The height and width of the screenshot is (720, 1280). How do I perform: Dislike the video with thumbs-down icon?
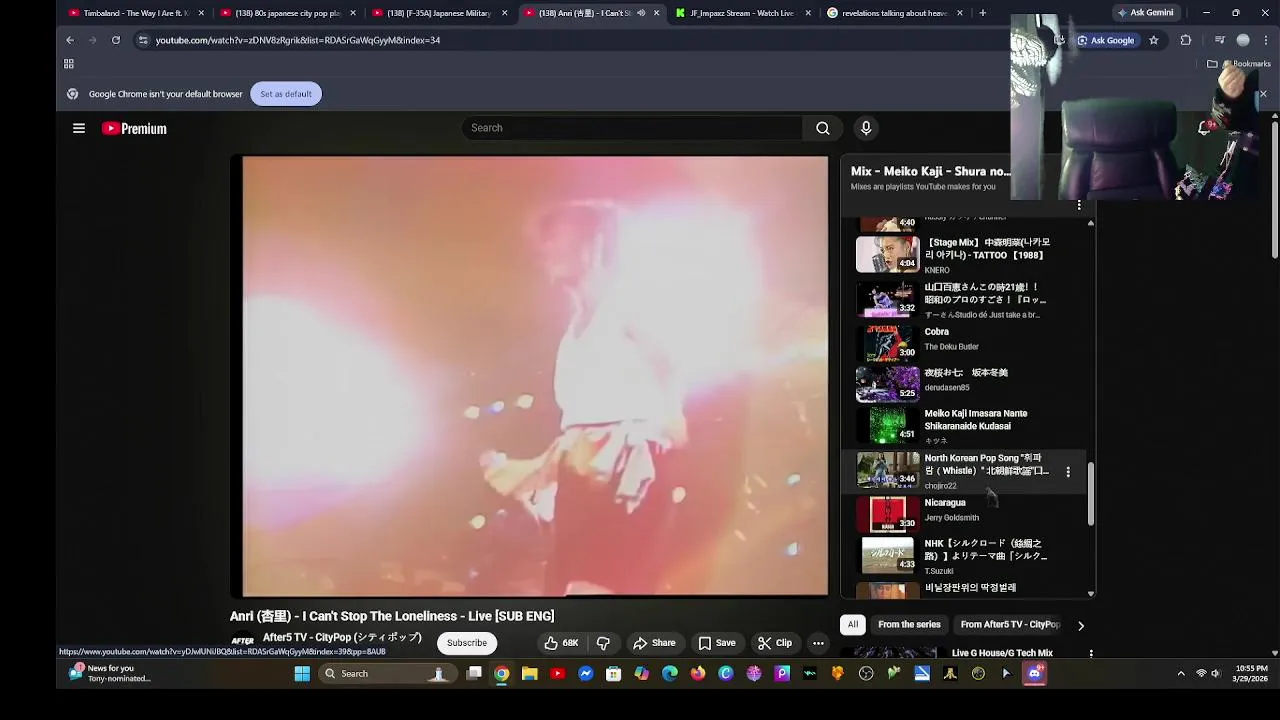tap(603, 643)
